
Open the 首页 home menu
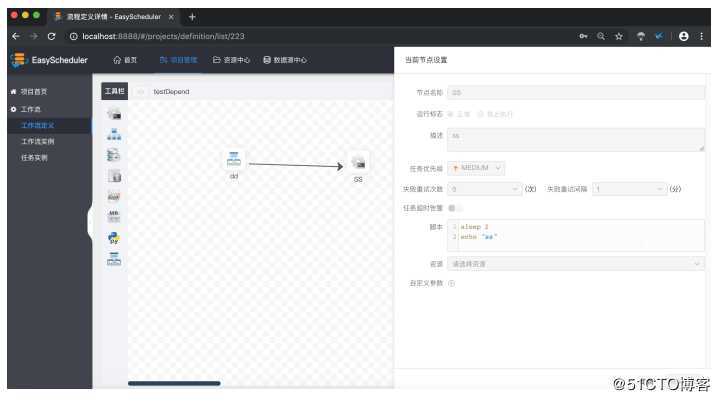(125, 60)
